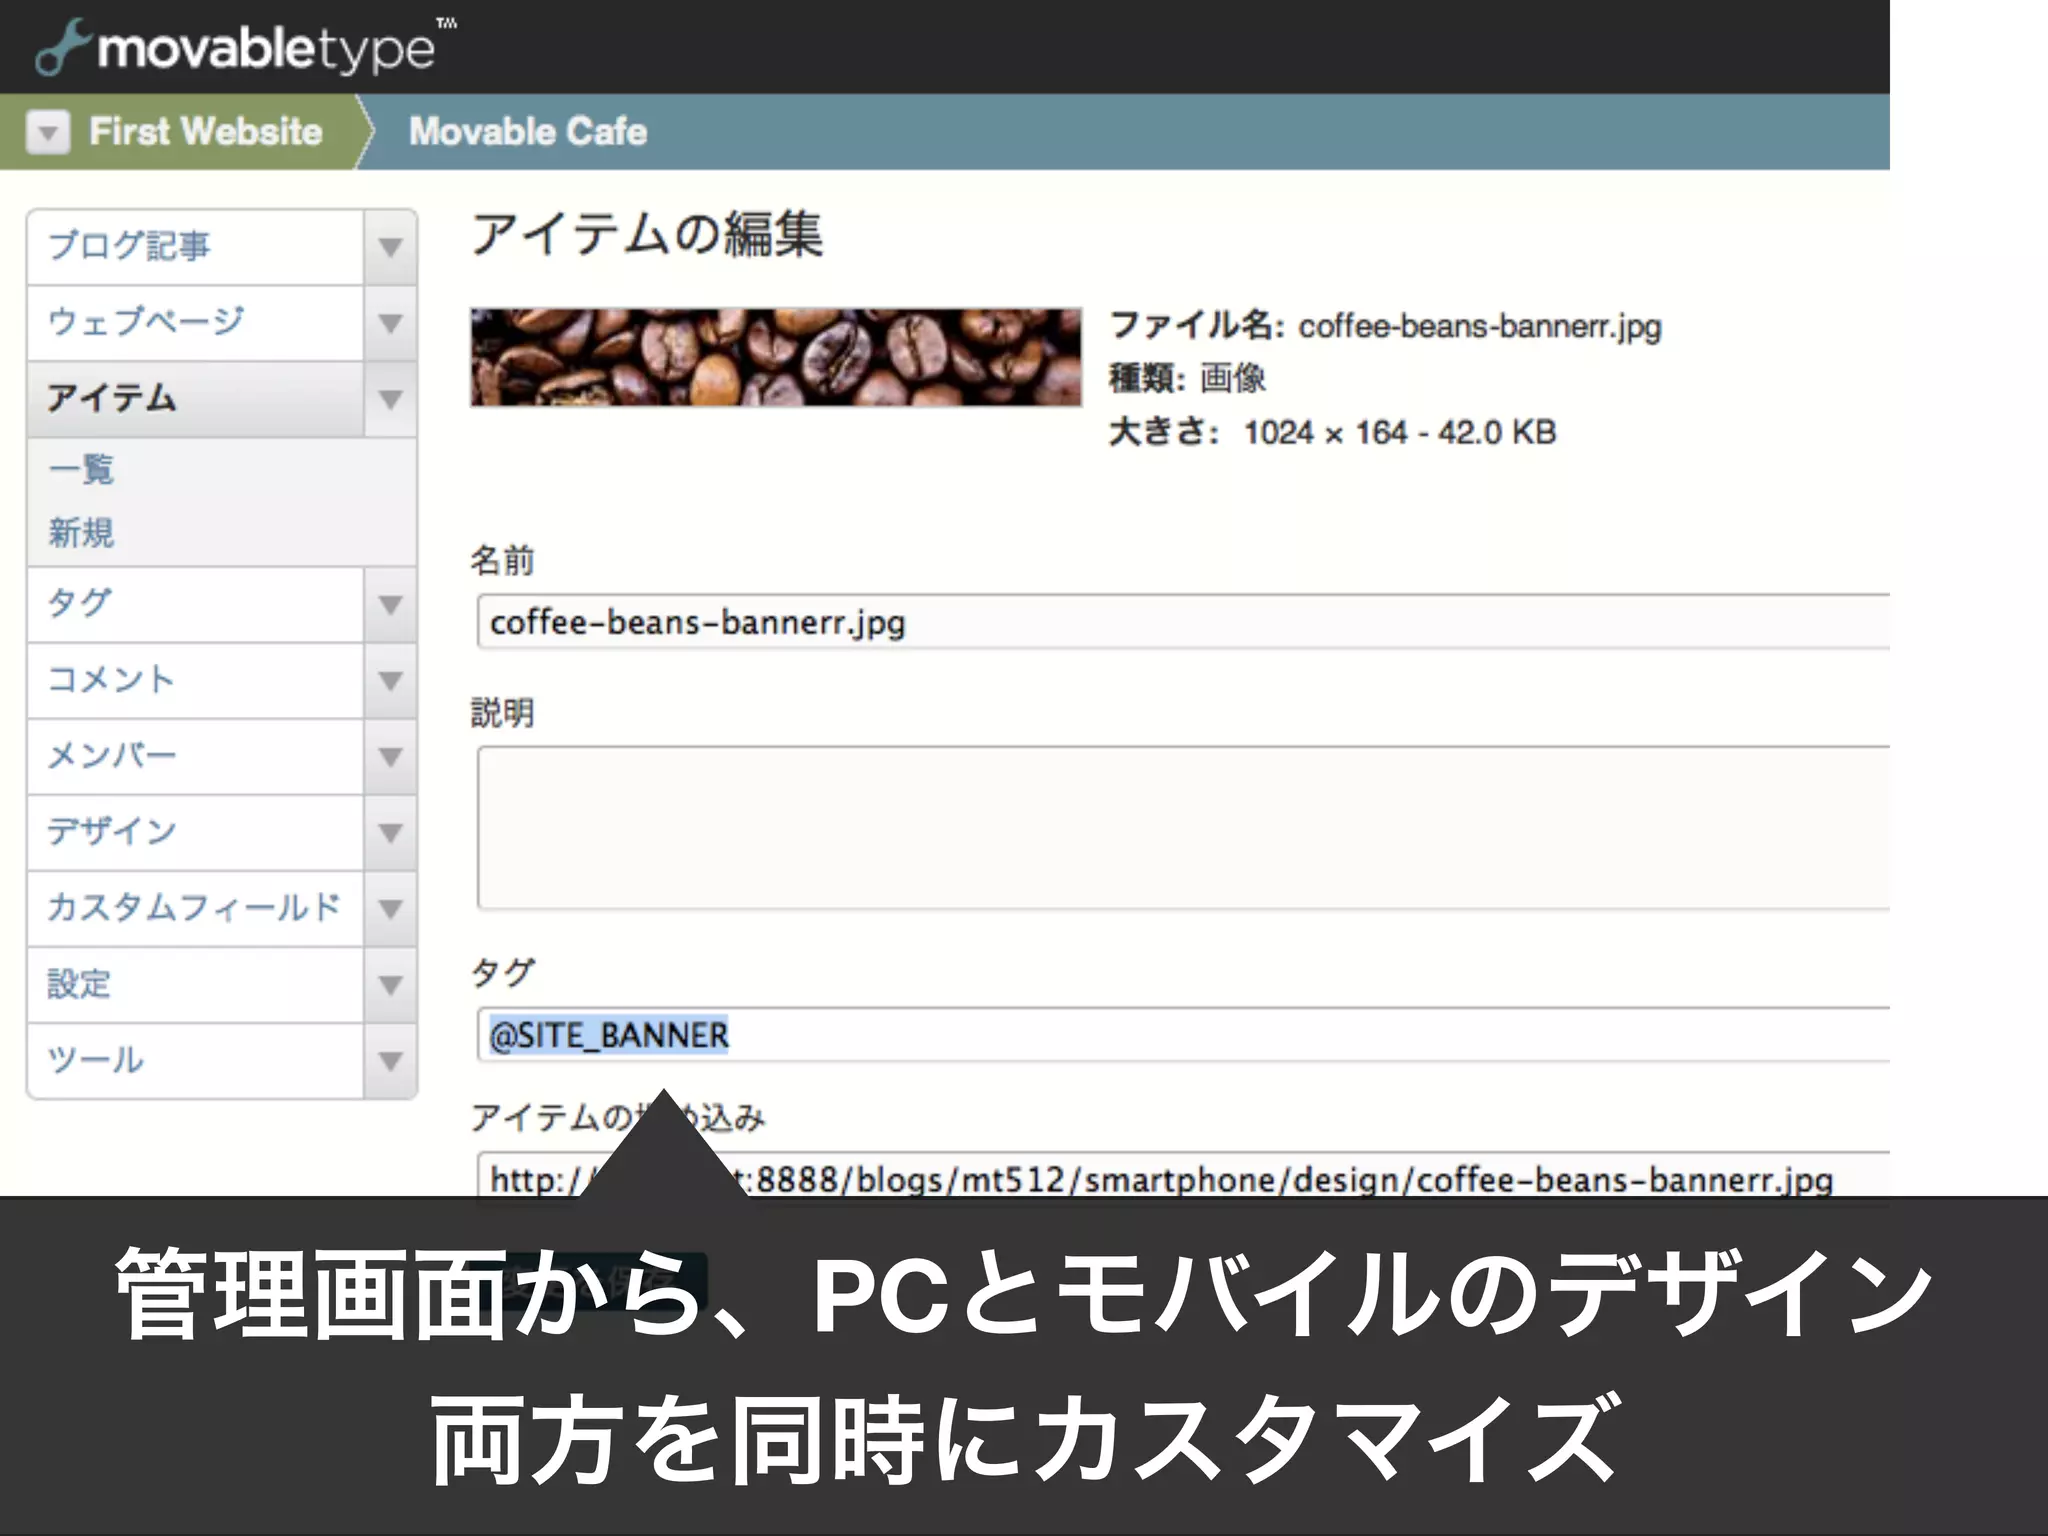Open the ブログ記事 menu
The height and width of the screenshot is (1536, 2048).
[195, 246]
